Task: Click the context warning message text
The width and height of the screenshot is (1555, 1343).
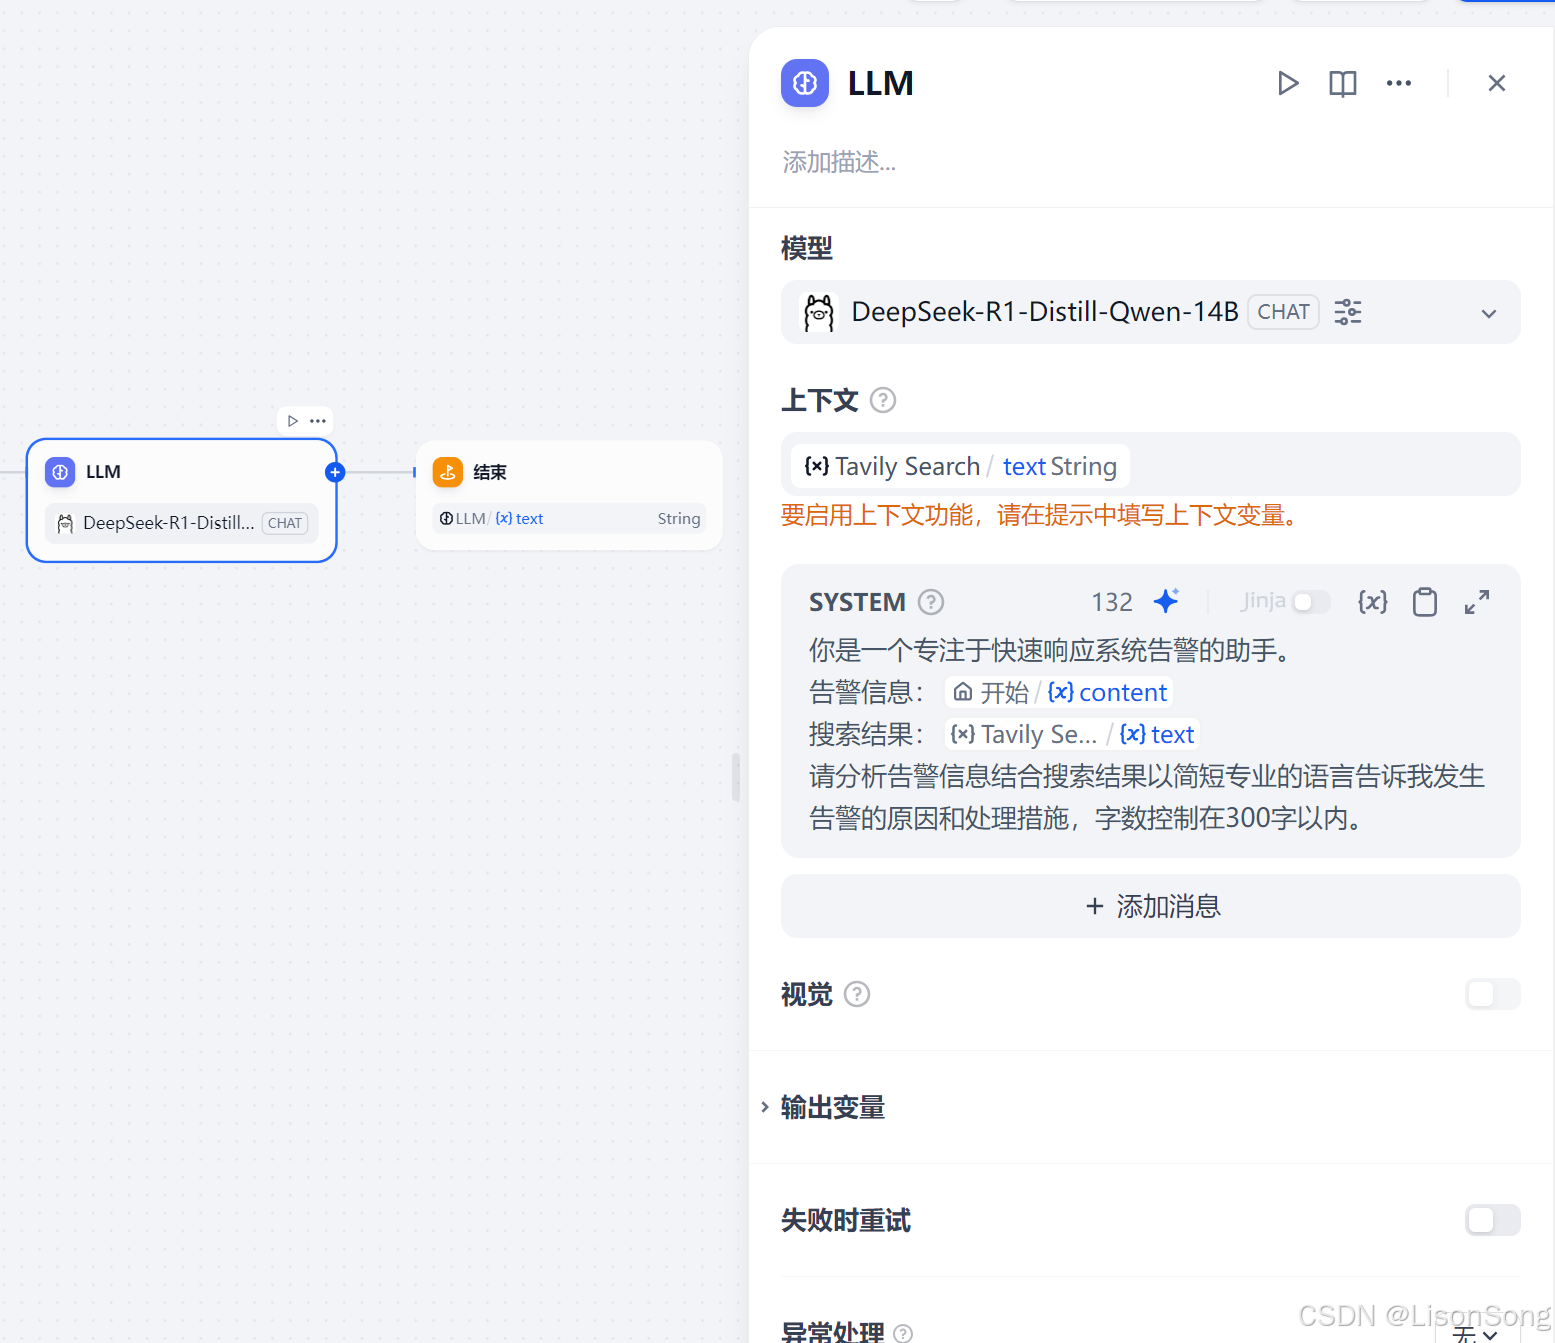Action: 1040,515
